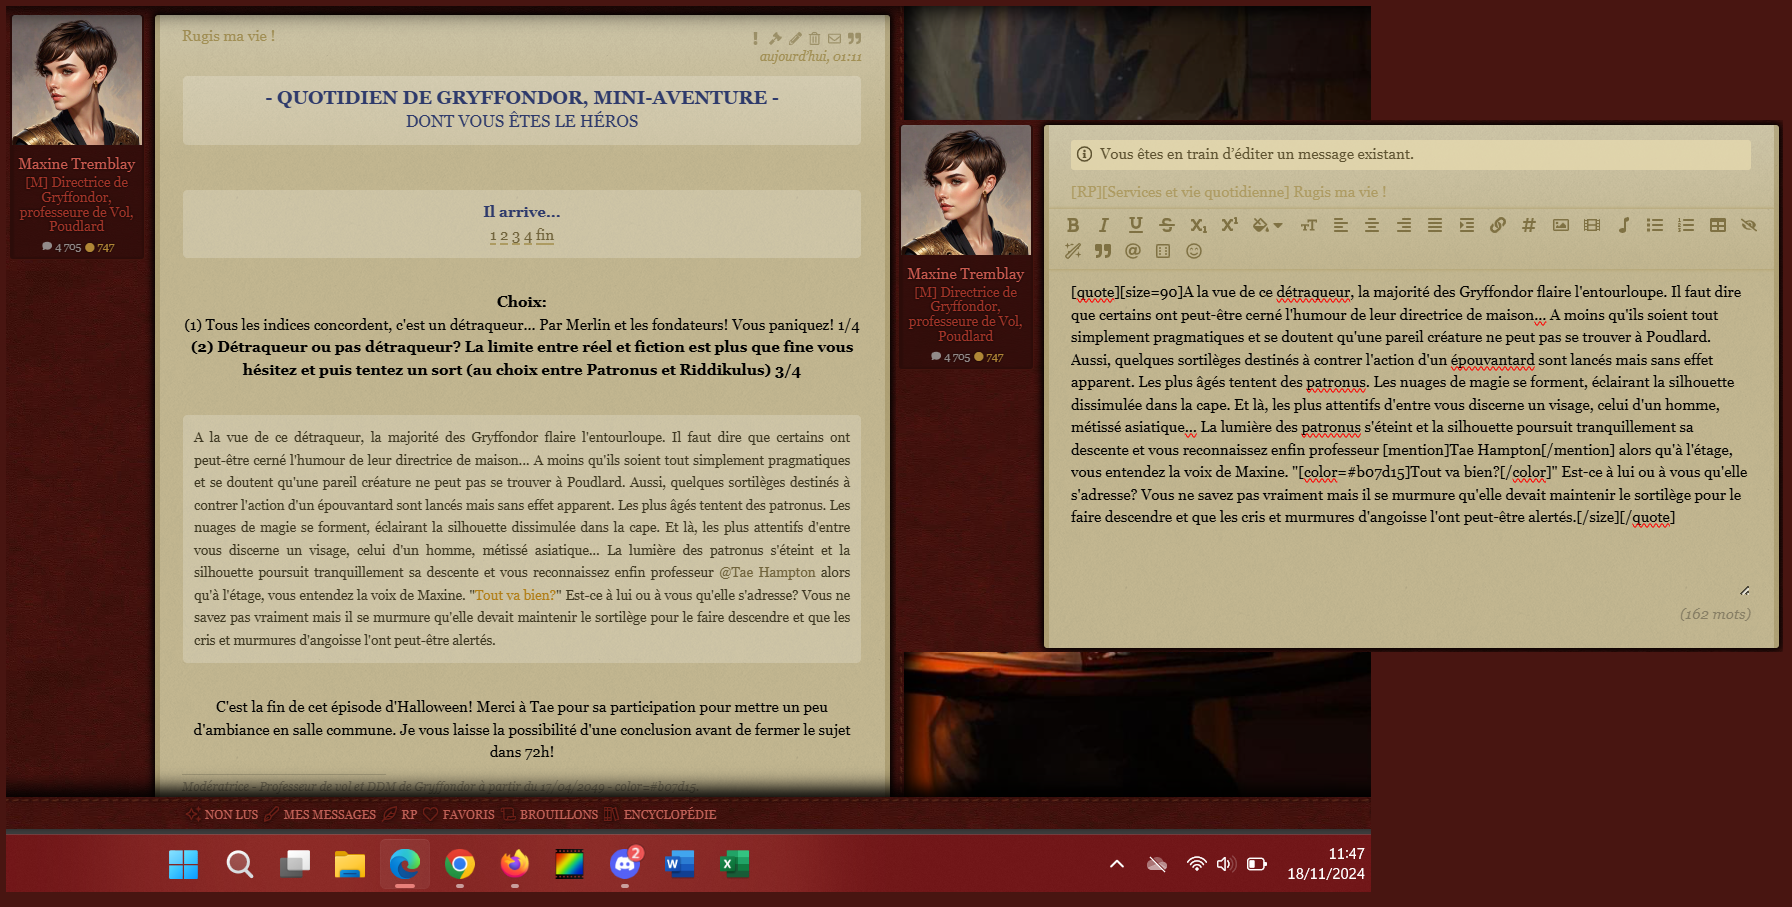
Task: Insert a quote block from editor toolbar
Action: coord(1103,251)
